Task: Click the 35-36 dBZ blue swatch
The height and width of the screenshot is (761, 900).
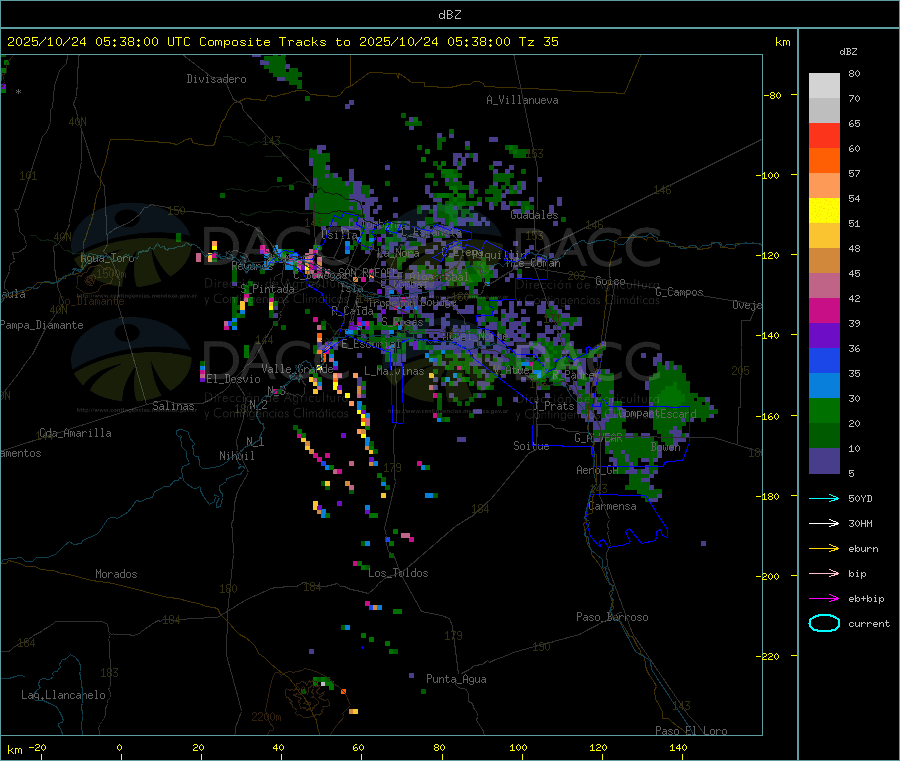Action: [824, 360]
